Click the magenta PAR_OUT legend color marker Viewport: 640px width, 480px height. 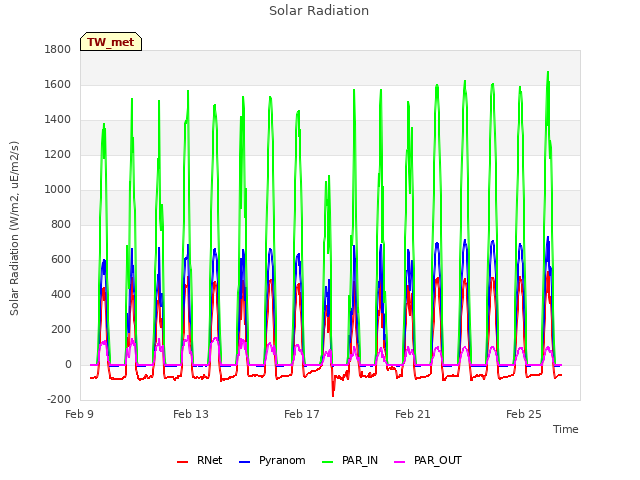tap(400, 462)
